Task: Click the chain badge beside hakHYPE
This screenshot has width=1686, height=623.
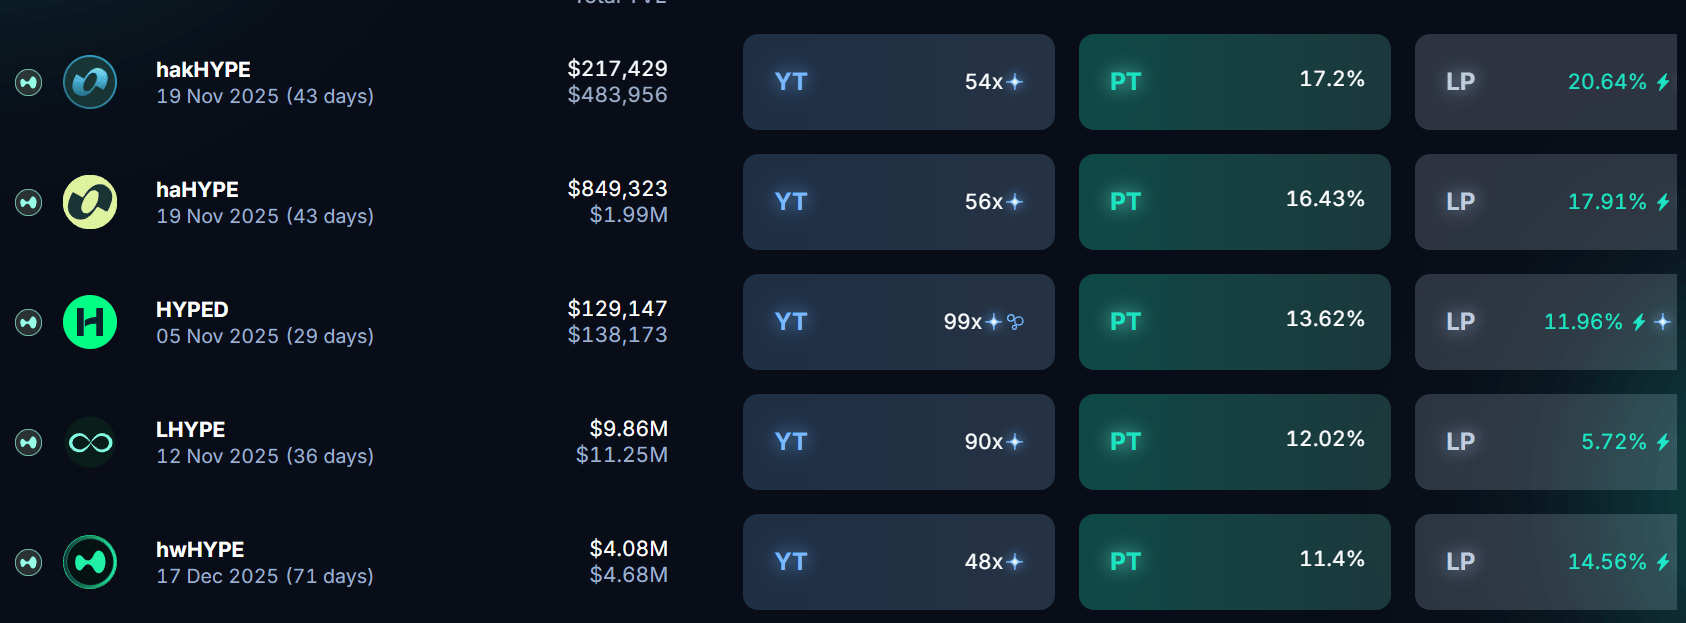Action: (x=29, y=82)
